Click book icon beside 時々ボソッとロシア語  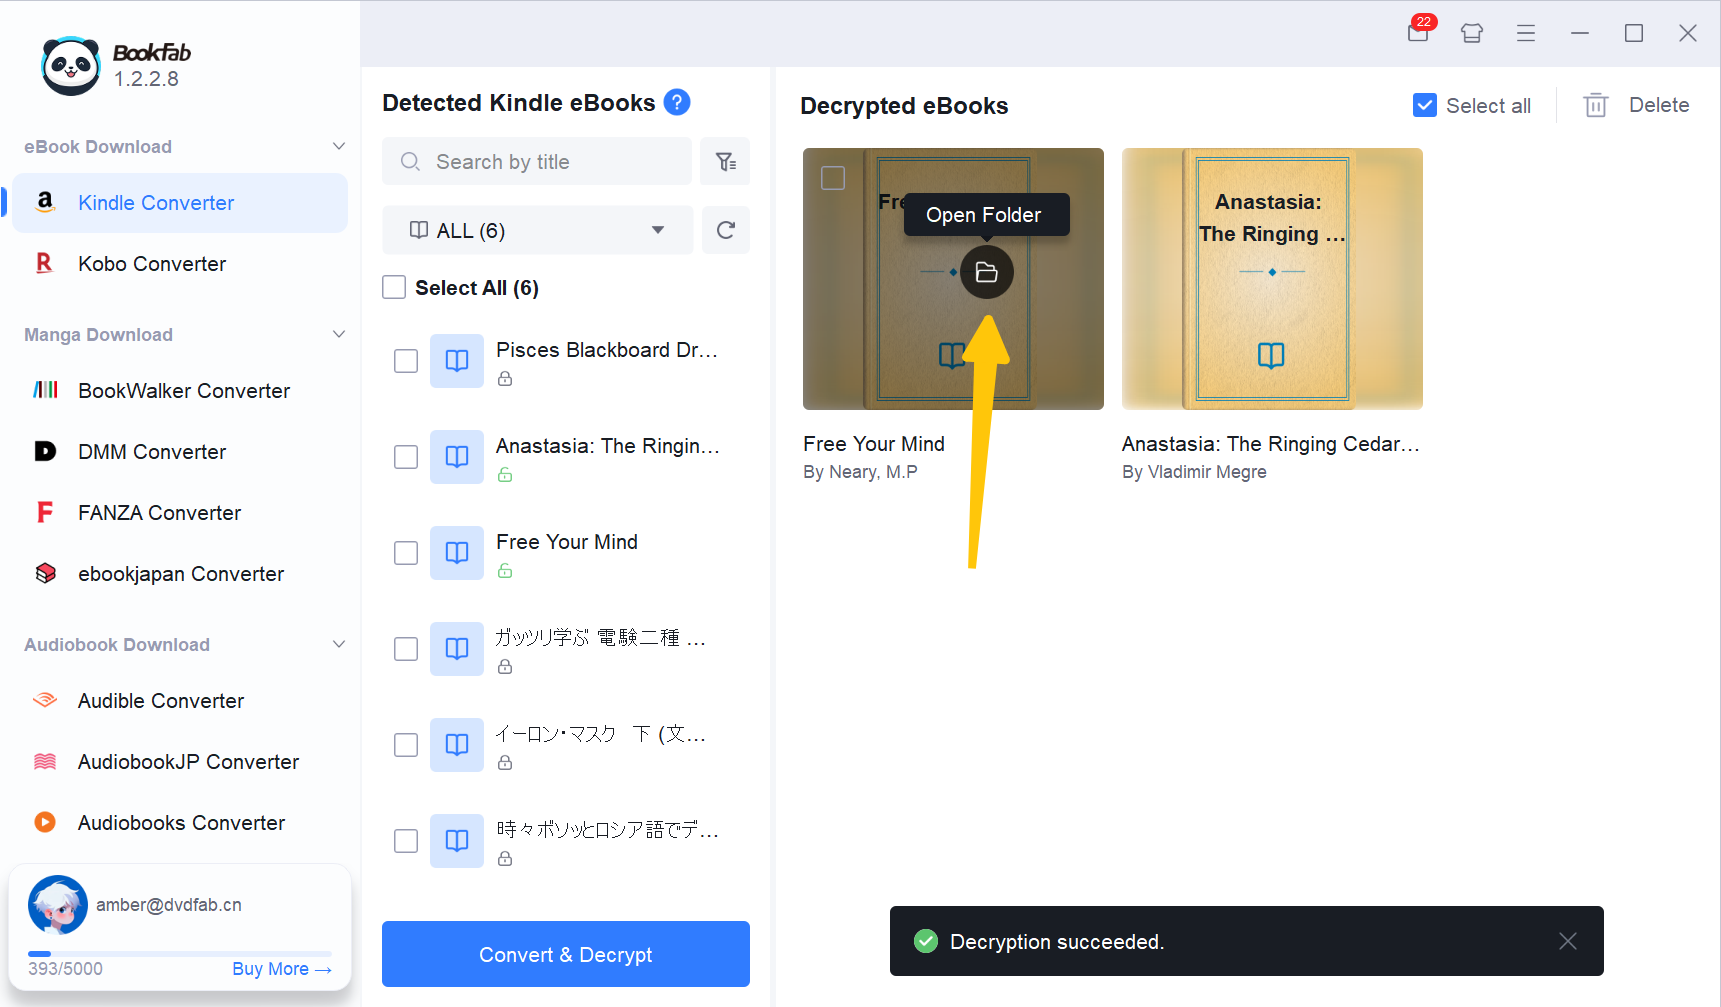click(457, 840)
